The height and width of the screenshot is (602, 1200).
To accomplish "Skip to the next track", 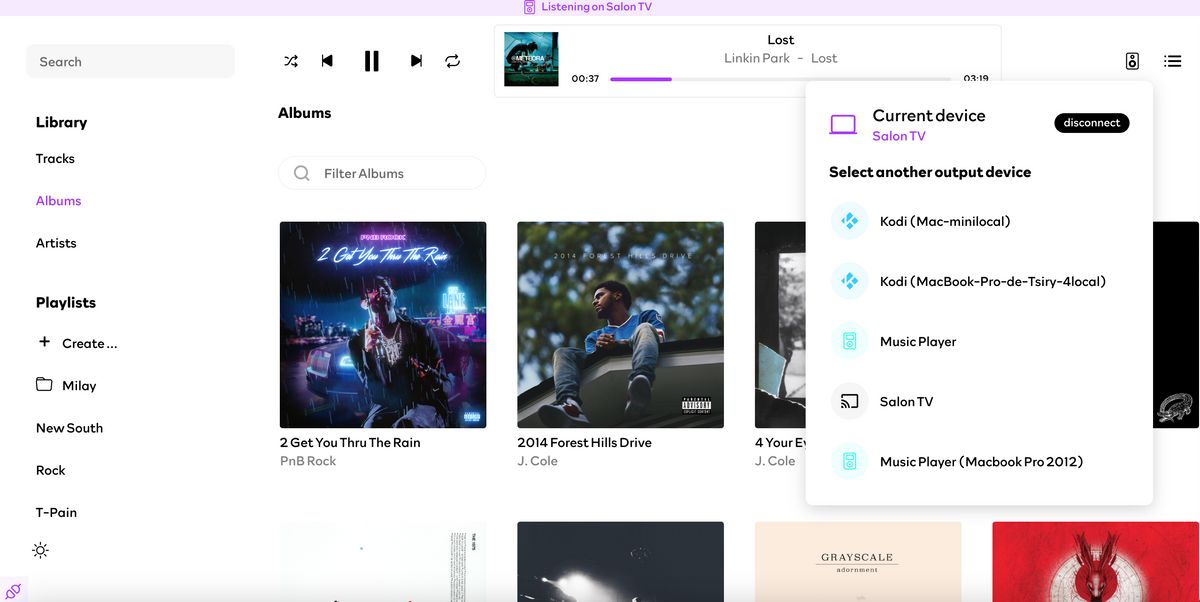I will (x=416, y=60).
